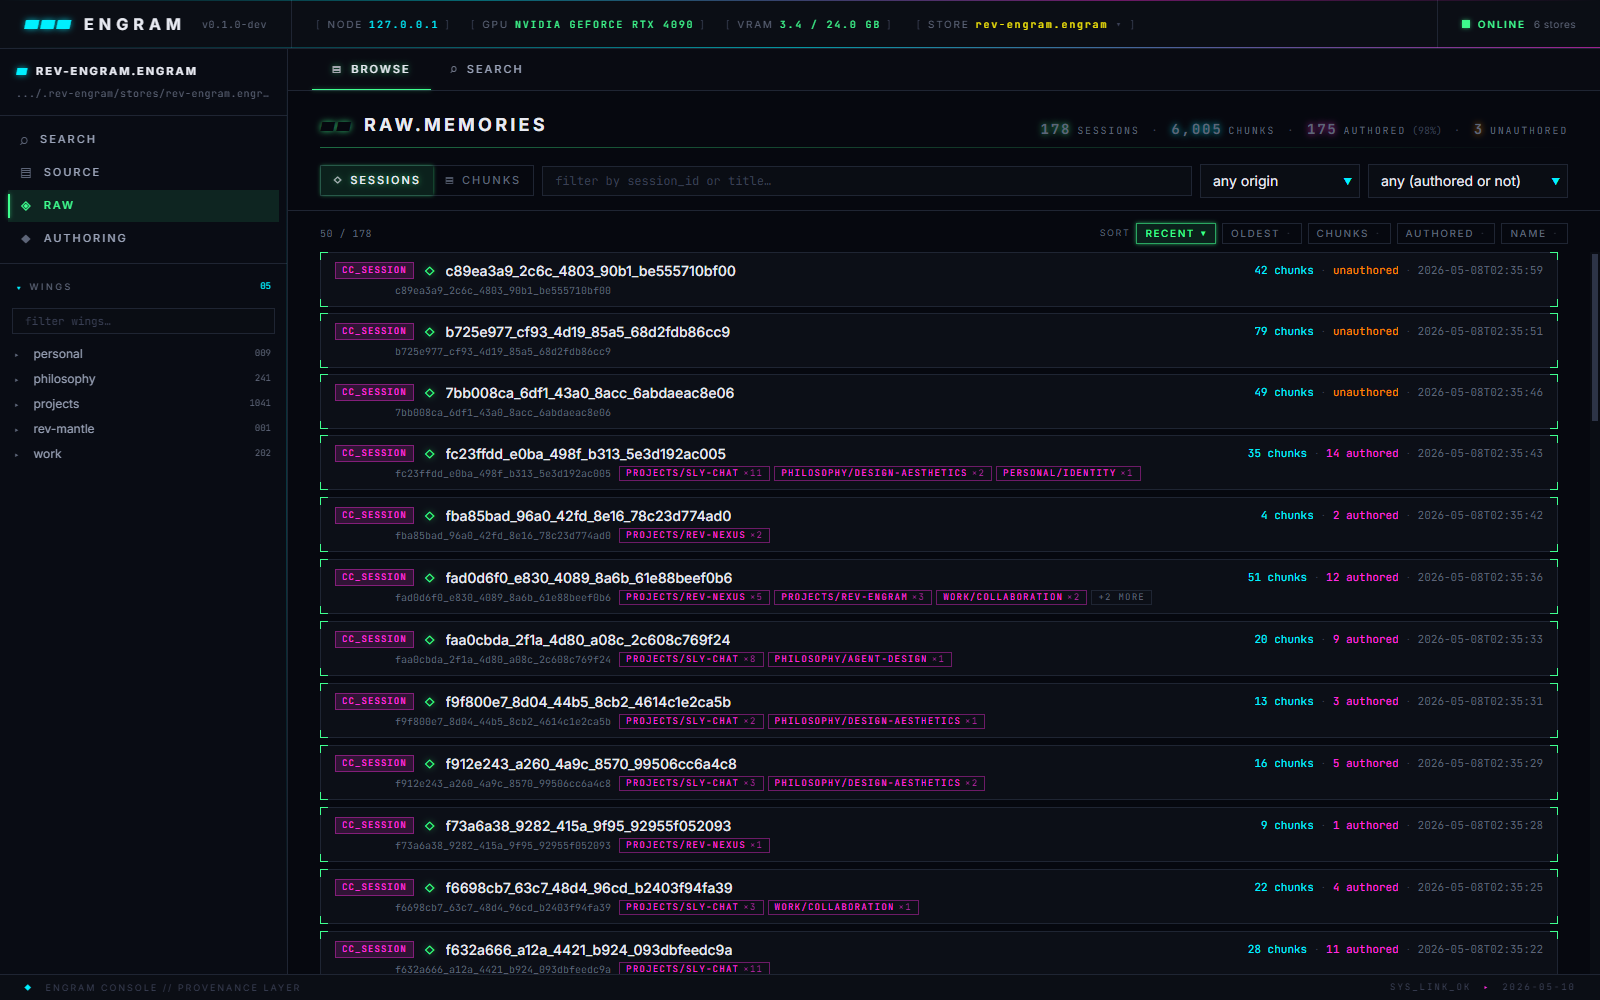Click the filter wings input field
The image size is (1600, 1000).
[143, 321]
